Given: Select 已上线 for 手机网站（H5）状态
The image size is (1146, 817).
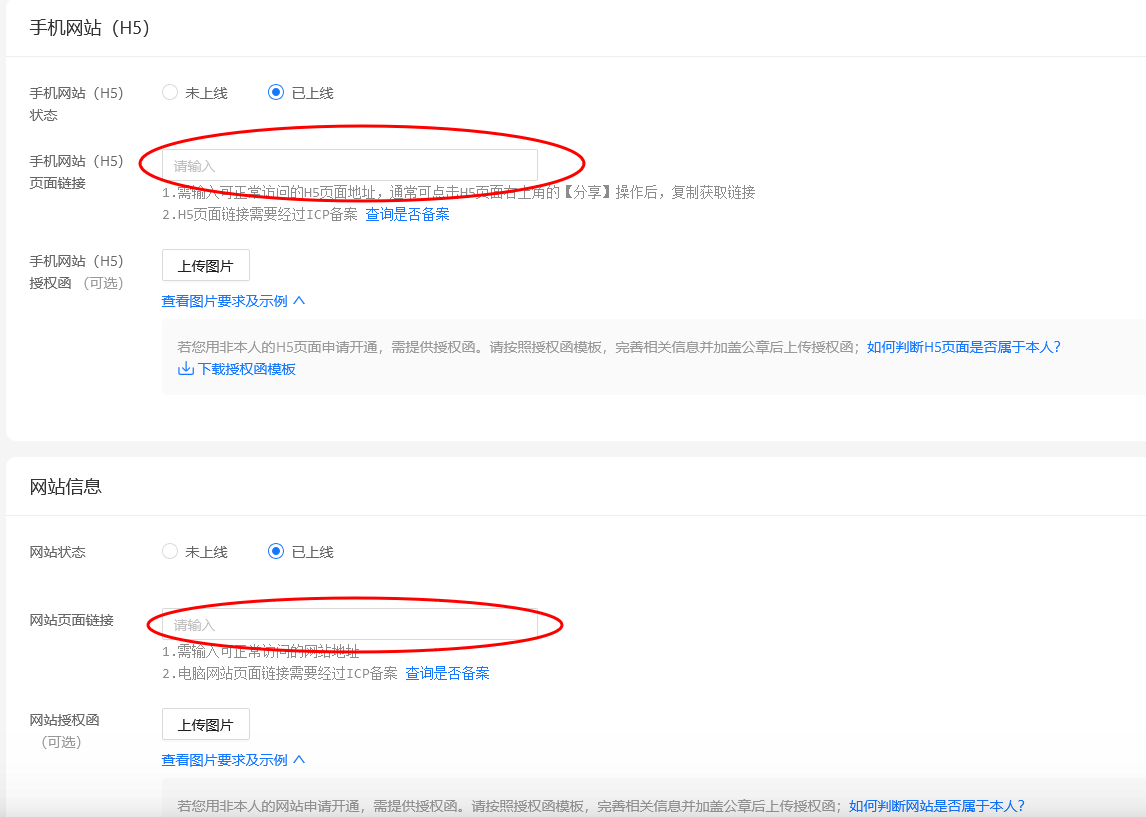Looking at the screenshot, I should 276,93.
